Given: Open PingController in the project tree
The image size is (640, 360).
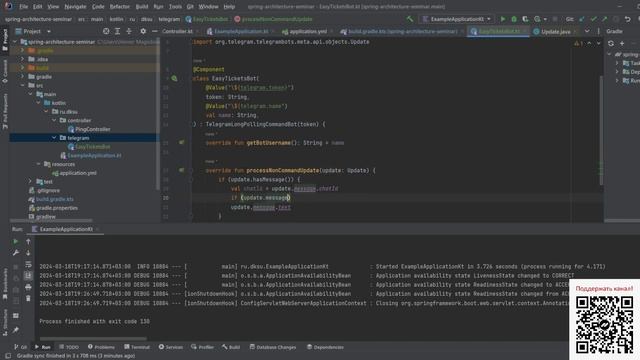Looking at the screenshot, I should coord(93,129).
